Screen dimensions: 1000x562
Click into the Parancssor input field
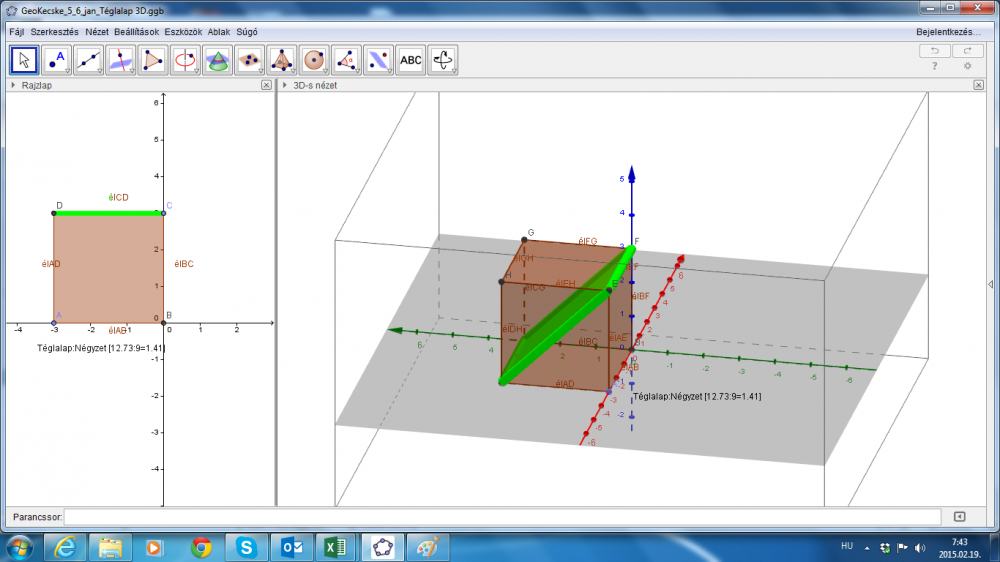pyautogui.click(x=502, y=517)
